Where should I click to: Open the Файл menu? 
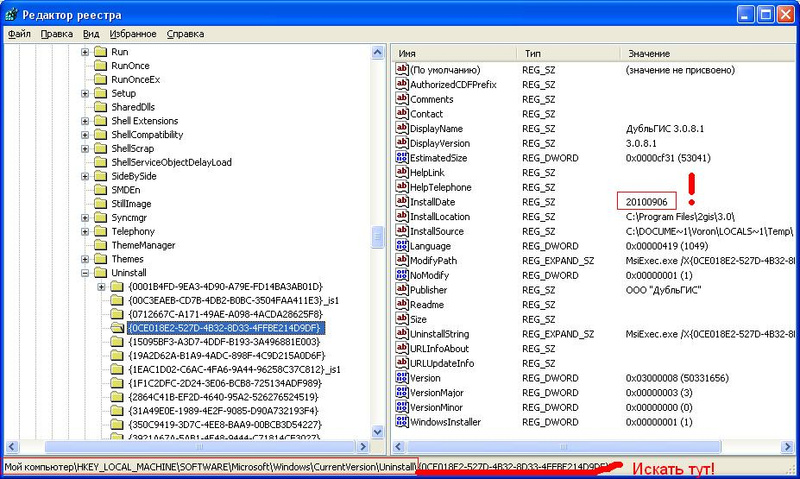[20, 33]
